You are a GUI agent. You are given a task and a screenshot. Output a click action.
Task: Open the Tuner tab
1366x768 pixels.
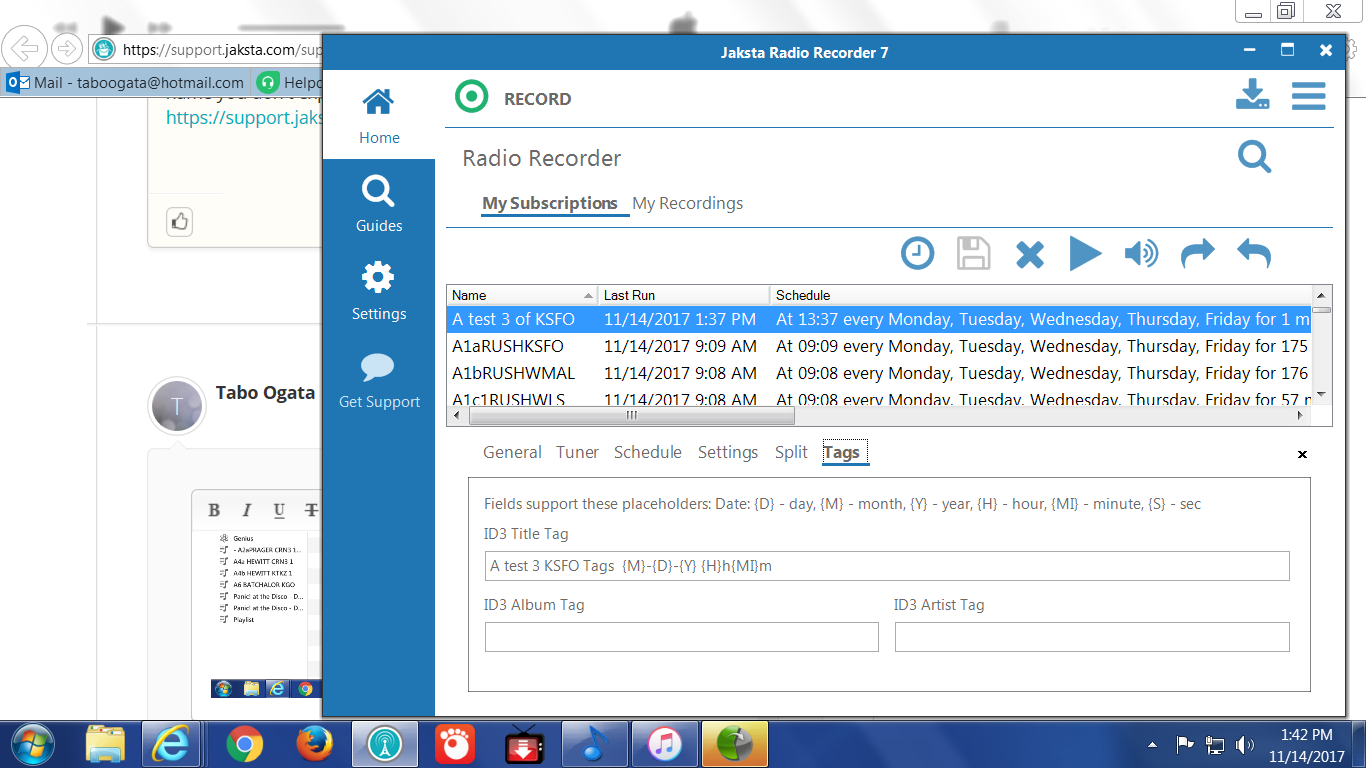pos(577,452)
